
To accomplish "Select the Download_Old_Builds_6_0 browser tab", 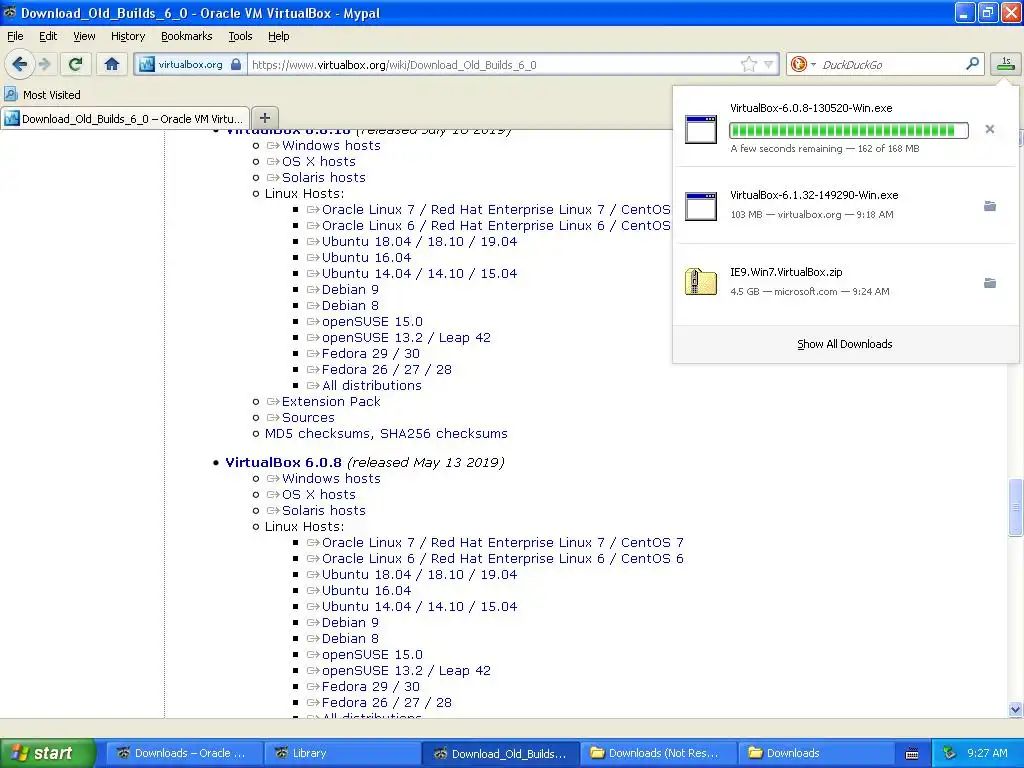I will point(125,118).
